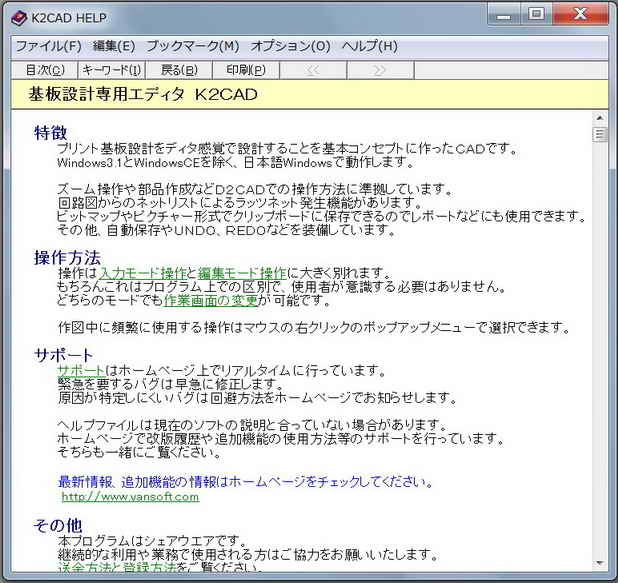Close the K2CAD HELP window
The image size is (618, 583).
coord(580,15)
